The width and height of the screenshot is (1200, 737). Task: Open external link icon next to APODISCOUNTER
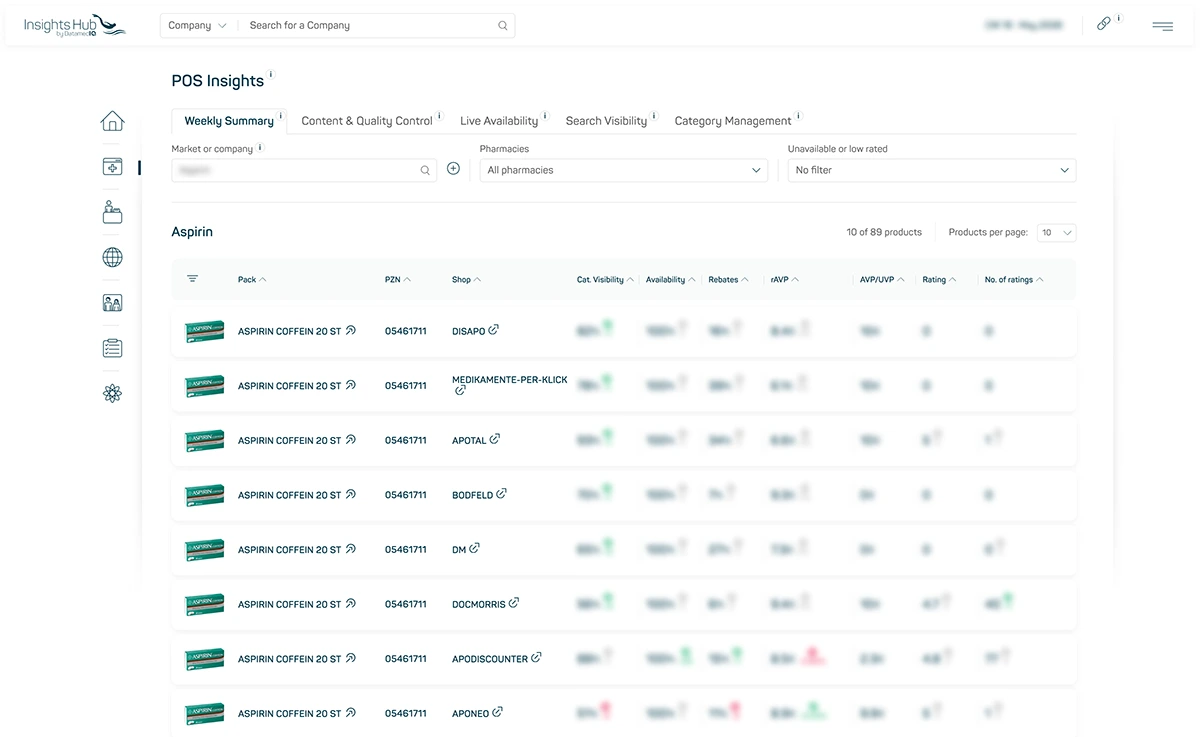pos(536,658)
